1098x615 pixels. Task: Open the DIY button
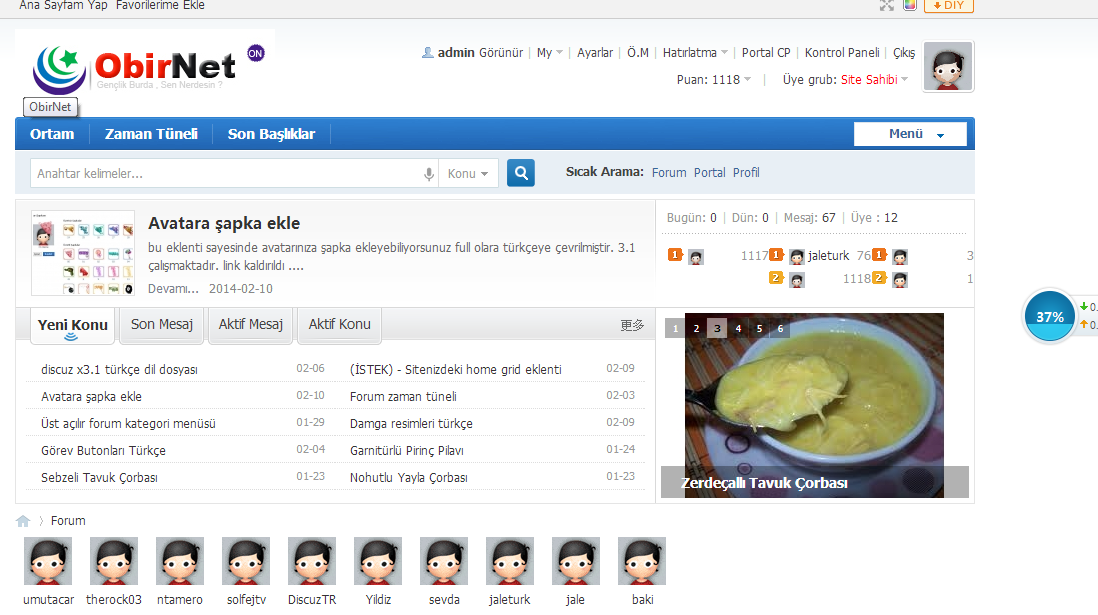coord(949,6)
